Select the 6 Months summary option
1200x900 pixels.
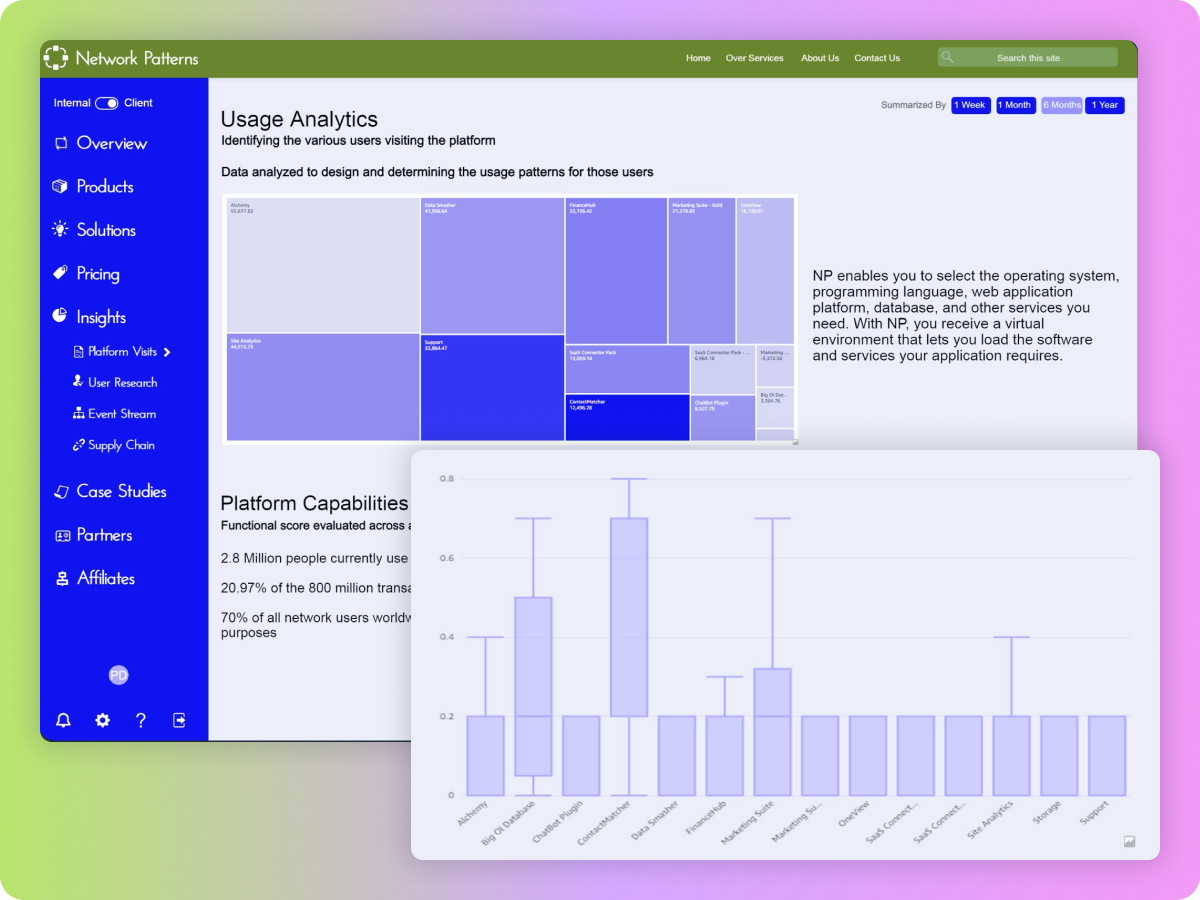pos(1062,105)
